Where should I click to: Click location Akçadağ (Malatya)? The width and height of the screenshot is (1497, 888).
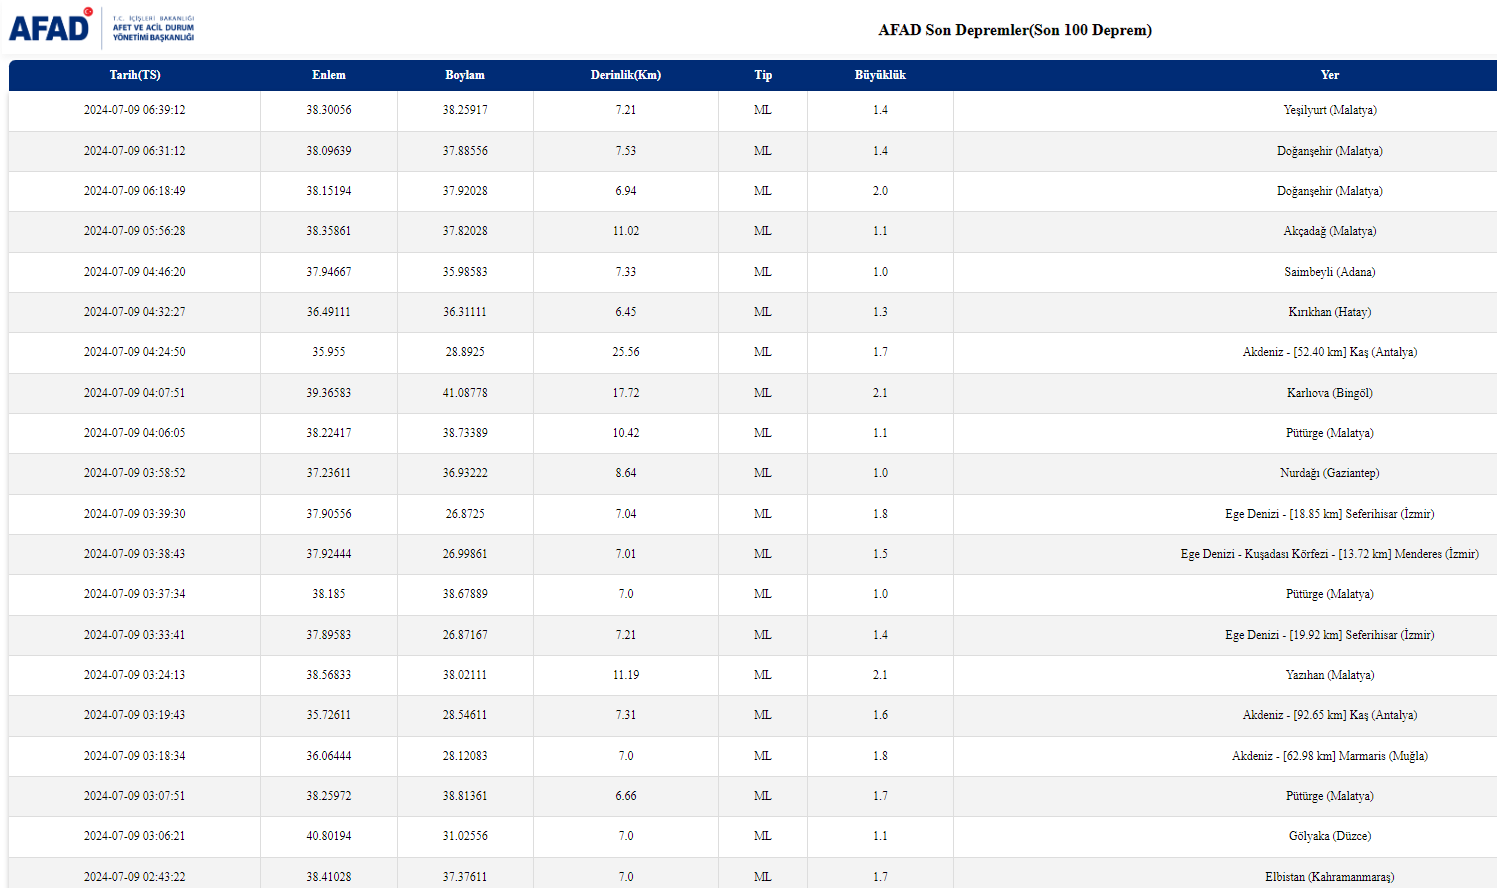[1330, 231]
